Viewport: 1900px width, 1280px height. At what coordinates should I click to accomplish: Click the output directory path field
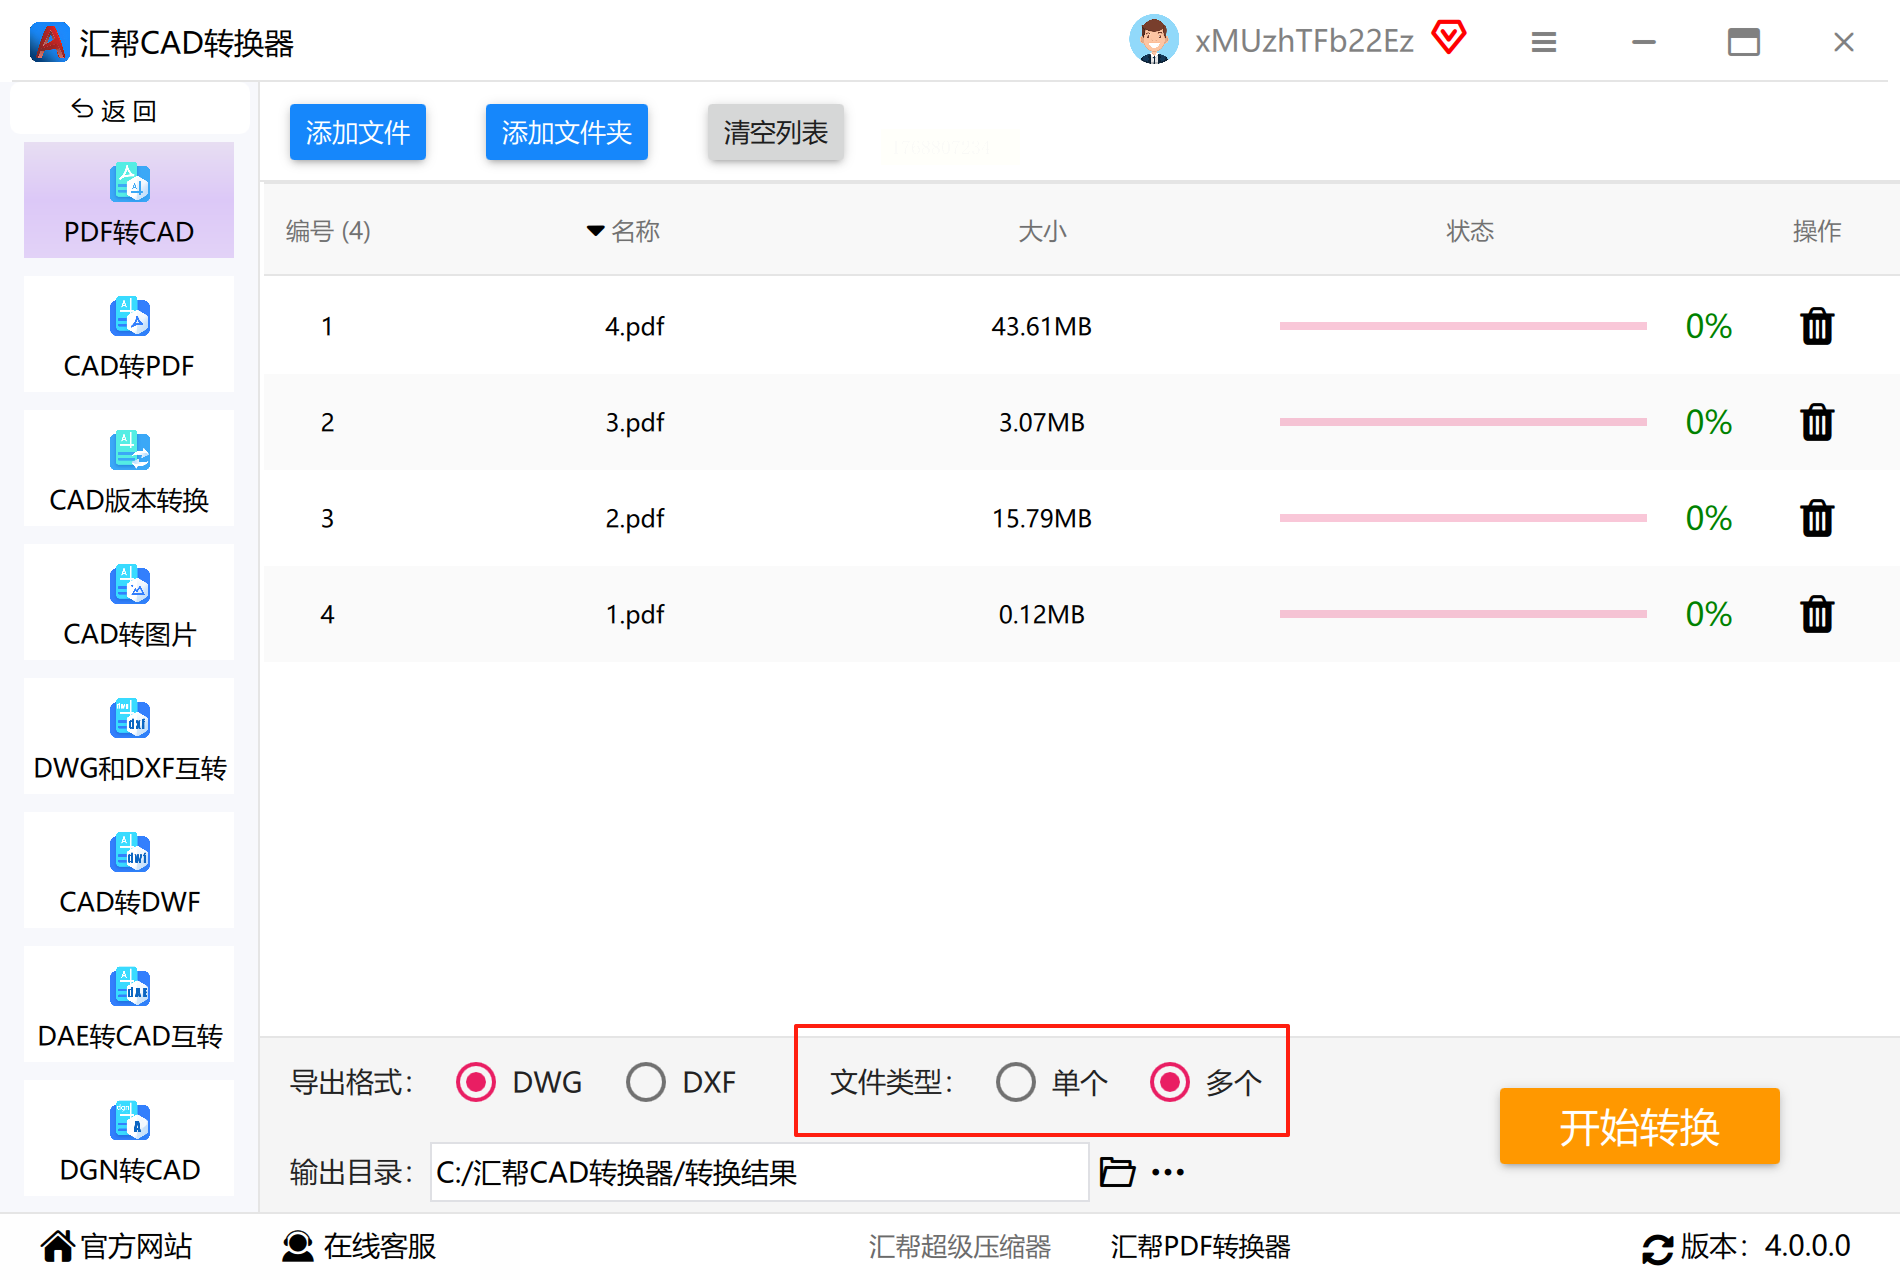[x=760, y=1172]
